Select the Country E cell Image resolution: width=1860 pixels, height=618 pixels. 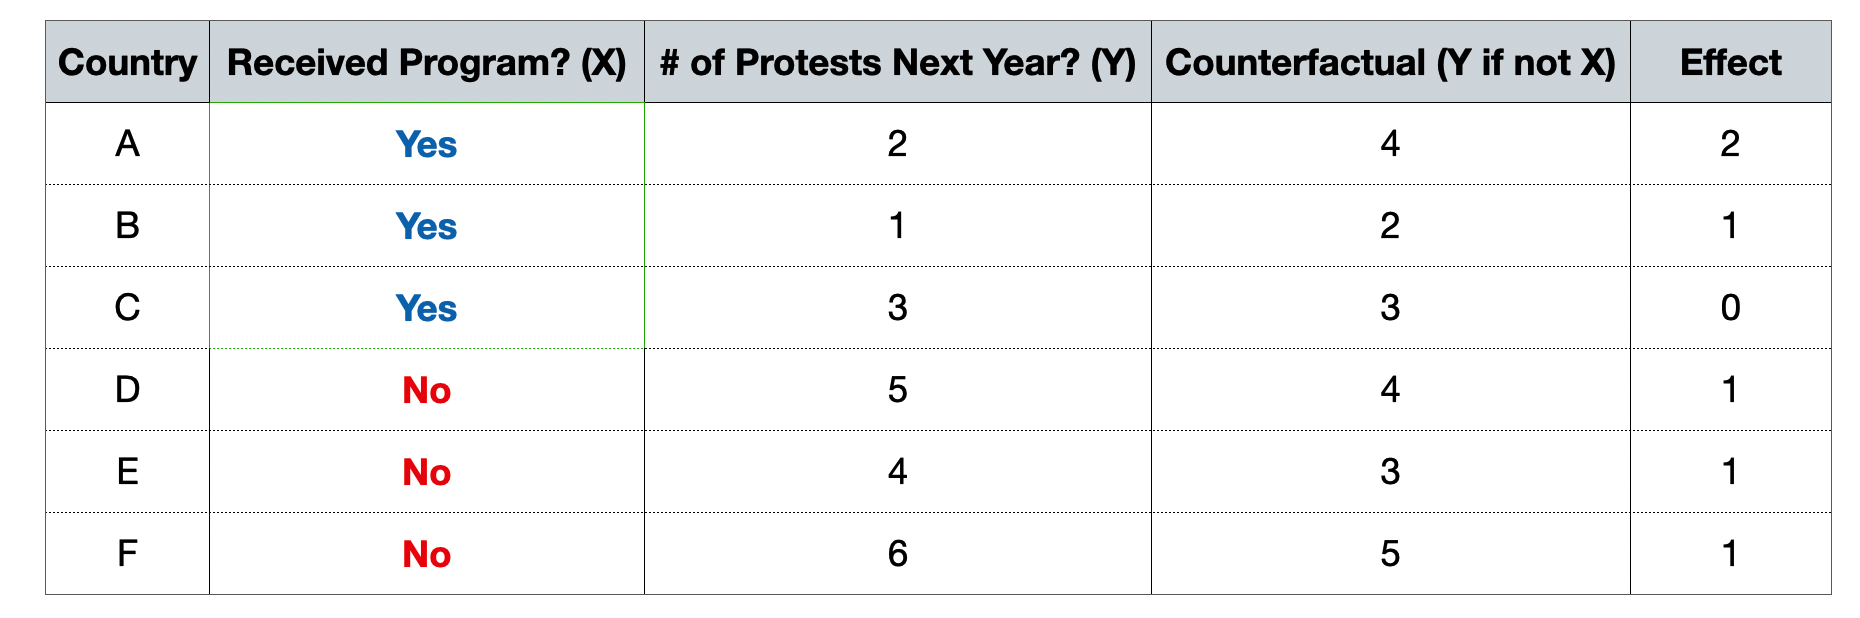[x=127, y=472]
